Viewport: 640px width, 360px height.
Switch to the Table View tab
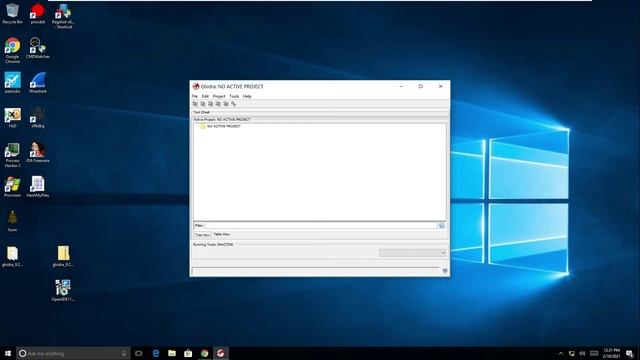(x=222, y=234)
